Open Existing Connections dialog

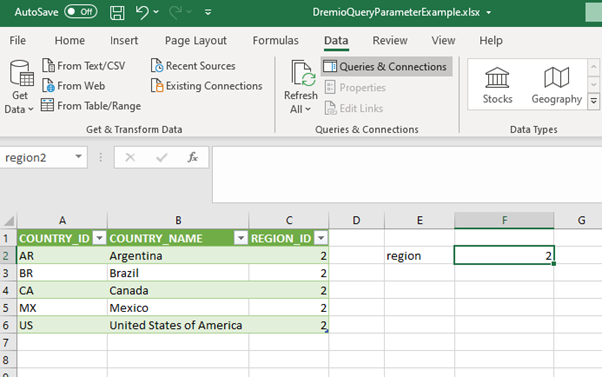tap(207, 86)
